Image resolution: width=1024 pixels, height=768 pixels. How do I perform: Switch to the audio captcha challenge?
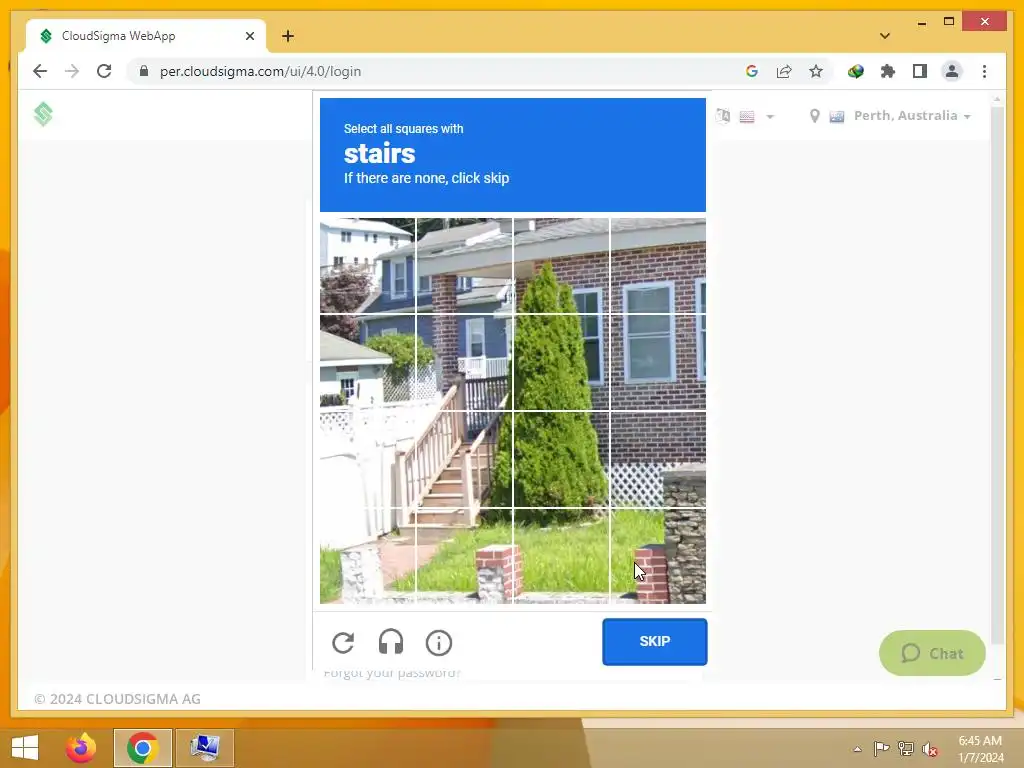pyautogui.click(x=391, y=643)
